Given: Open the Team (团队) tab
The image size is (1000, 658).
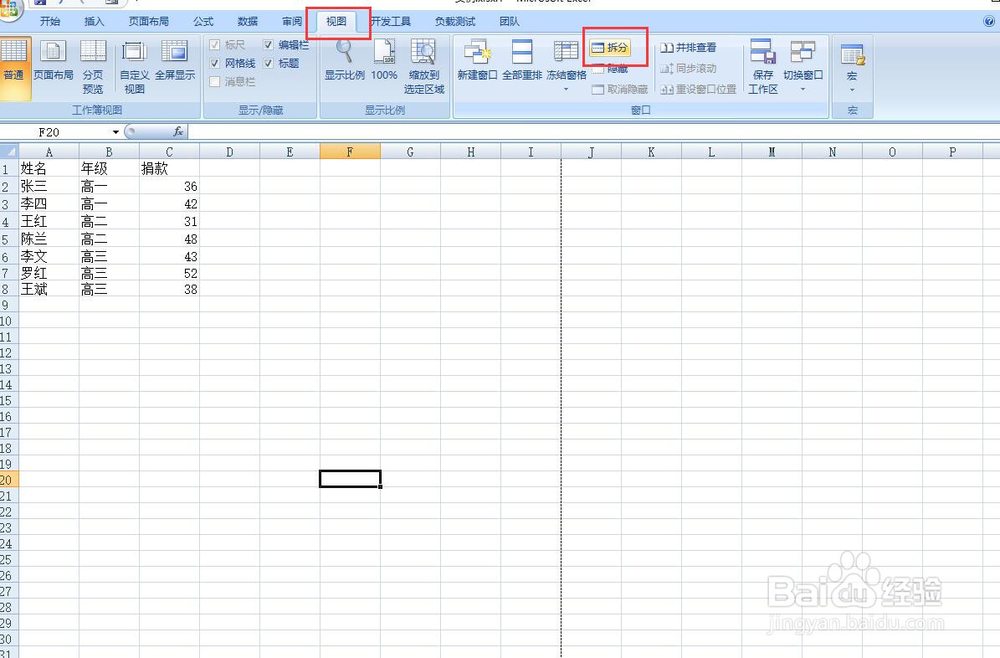Looking at the screenshot, I should pyautogui.click(x=509, y=21).
